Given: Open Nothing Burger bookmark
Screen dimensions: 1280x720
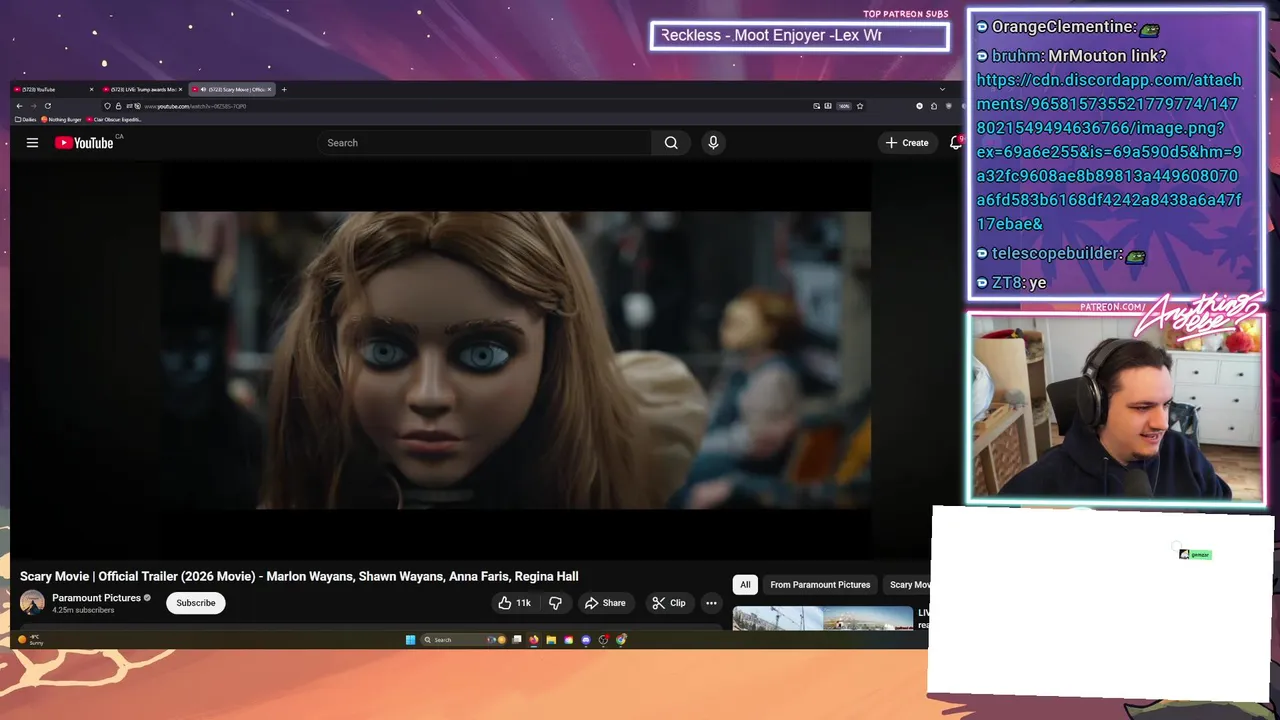Looking at the screenshot, I should pyautogui.click(x=62, y=119).
